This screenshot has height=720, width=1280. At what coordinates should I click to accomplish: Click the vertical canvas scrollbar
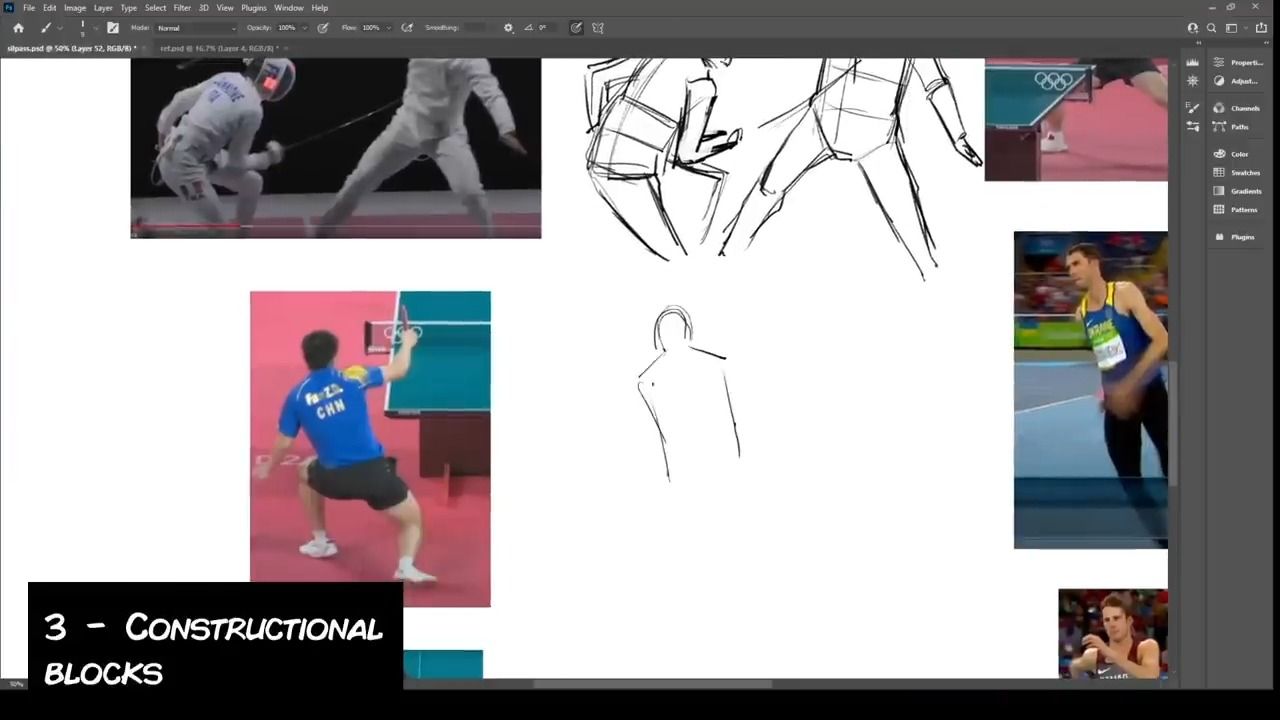click(x=1175, y=423)
